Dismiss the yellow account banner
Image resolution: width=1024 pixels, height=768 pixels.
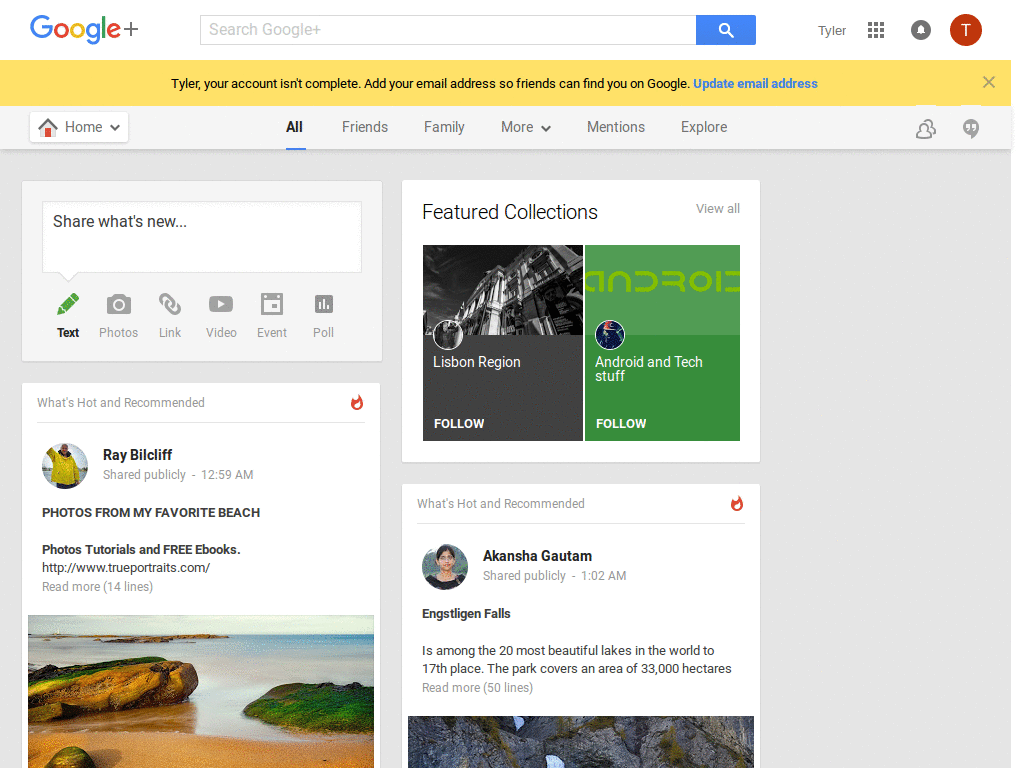coord(989,82)
